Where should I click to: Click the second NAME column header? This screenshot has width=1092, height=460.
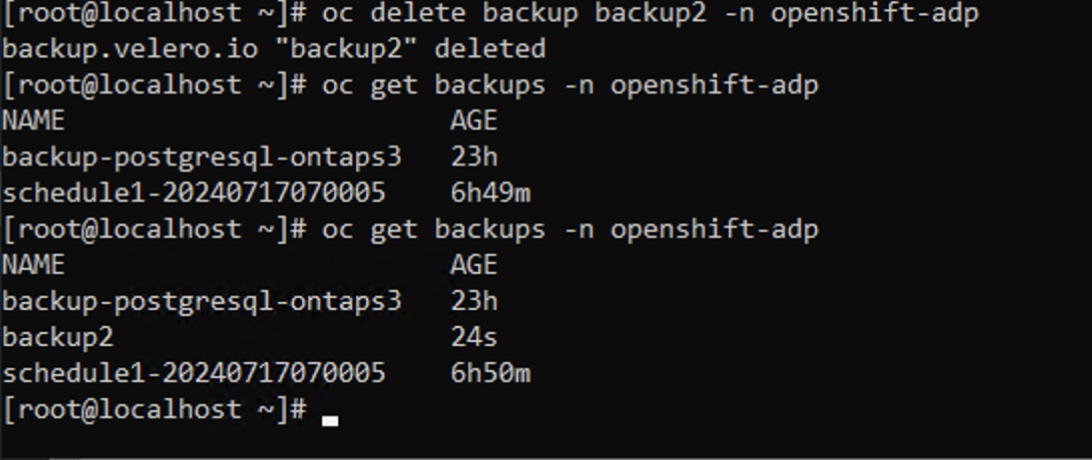pos(34,265)
